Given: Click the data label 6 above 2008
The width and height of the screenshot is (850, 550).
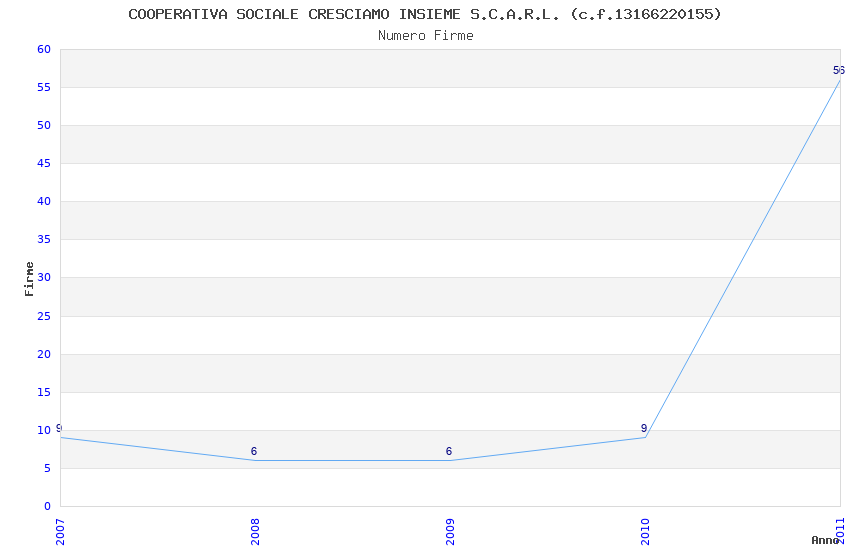Looking at the screenshot, I should [x=254, y=451].
